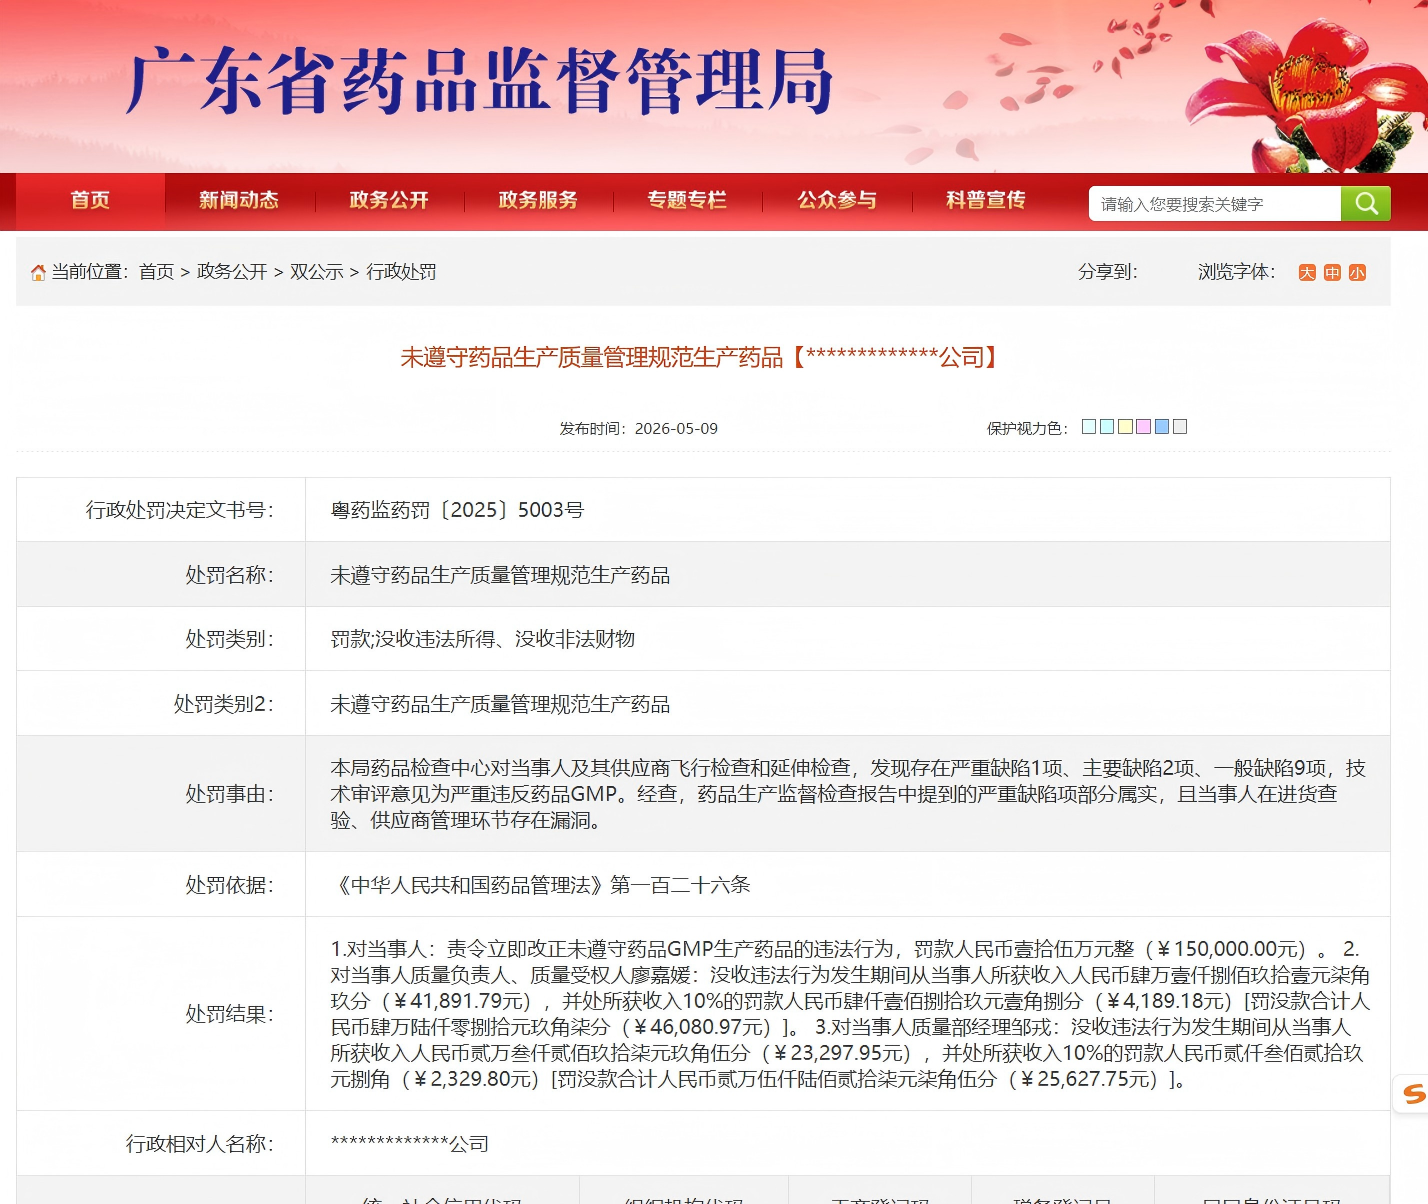Image resolution: width=1428 pixels, height=1204 pixels.
Task: Click the 行政相对人名称 row label
Action: (x=200, y=1144)
